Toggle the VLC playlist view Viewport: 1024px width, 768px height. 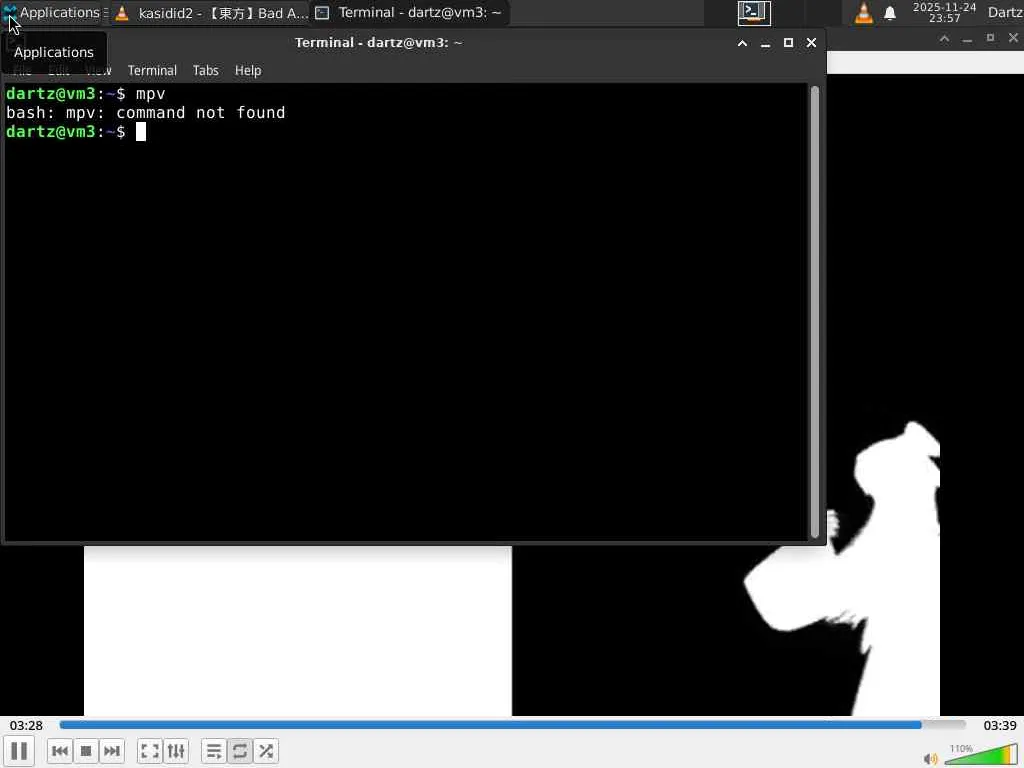coord(214,751)
